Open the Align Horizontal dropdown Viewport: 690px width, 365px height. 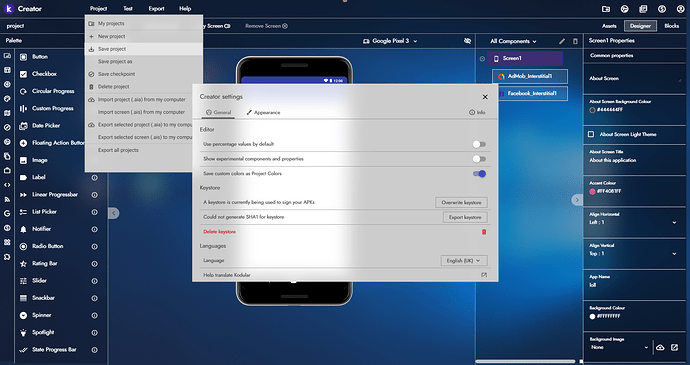[633, 222]
